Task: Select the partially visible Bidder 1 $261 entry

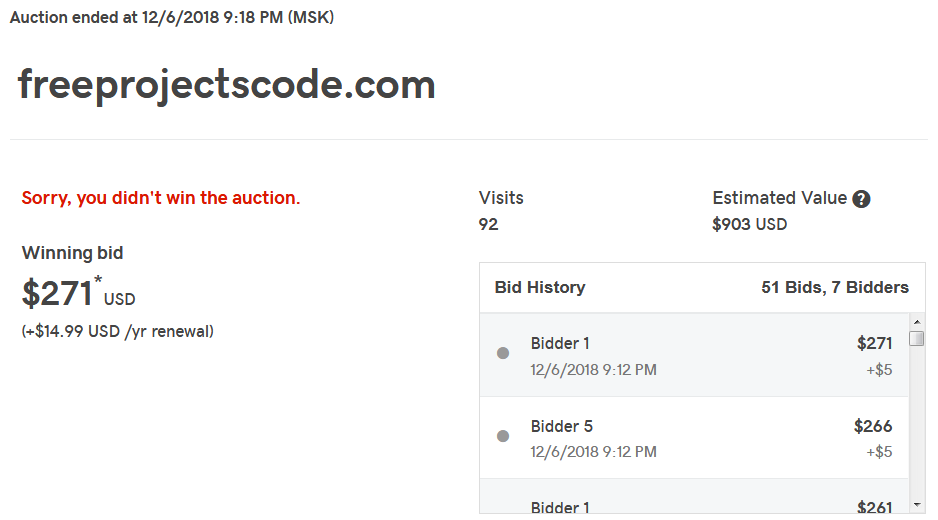Action: point(694,497)
